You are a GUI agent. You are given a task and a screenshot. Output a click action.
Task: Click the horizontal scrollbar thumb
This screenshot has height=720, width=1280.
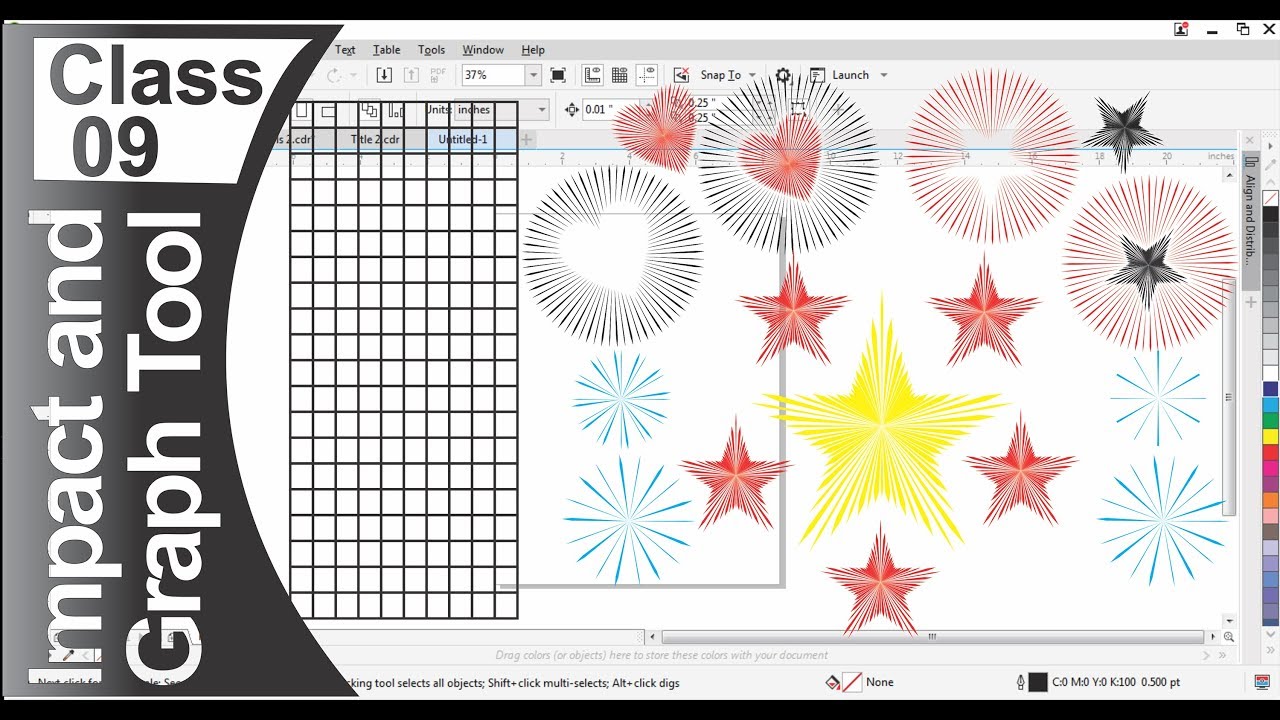point(932,637)
